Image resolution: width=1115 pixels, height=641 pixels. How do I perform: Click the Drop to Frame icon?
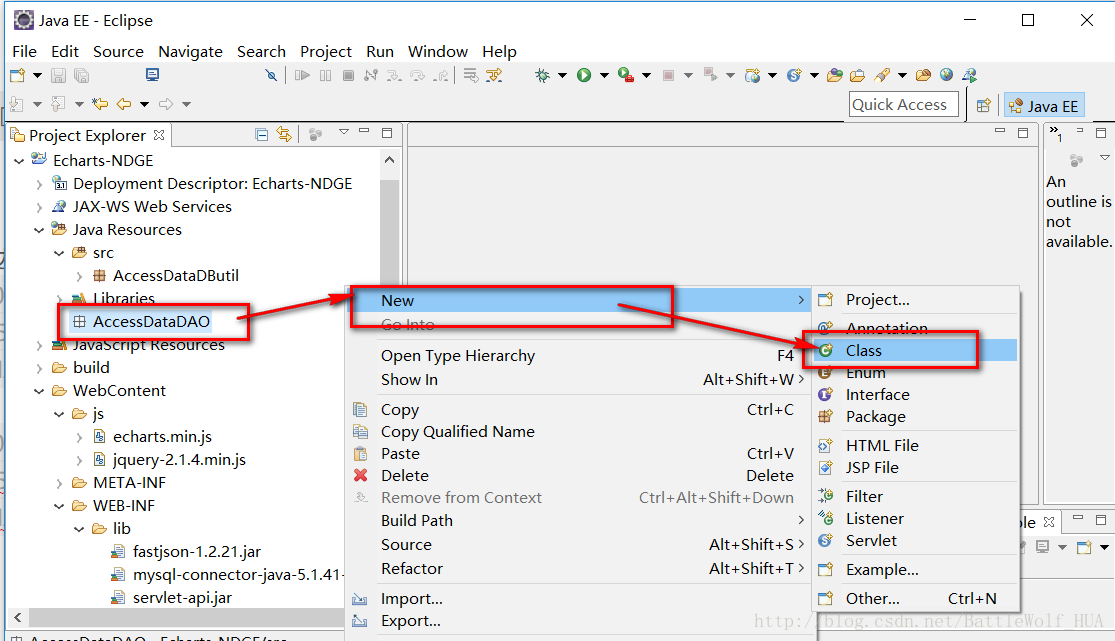(471, 75)
